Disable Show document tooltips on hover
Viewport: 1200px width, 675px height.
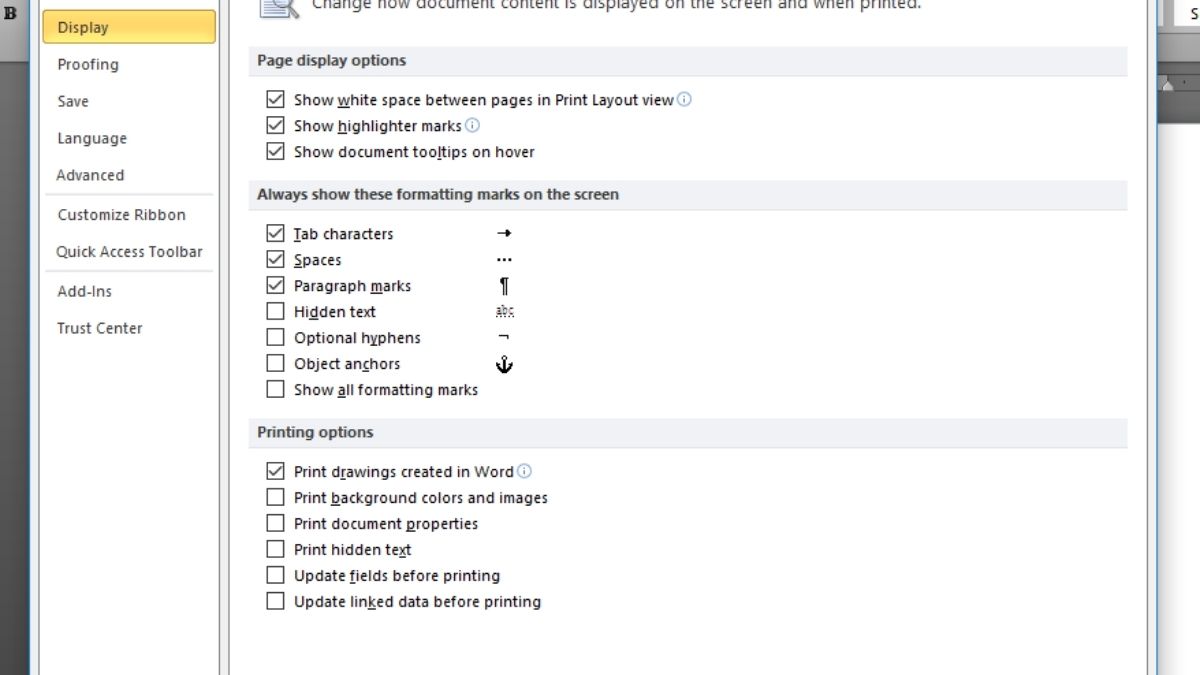pyautogui.click(x=275, y=151)
